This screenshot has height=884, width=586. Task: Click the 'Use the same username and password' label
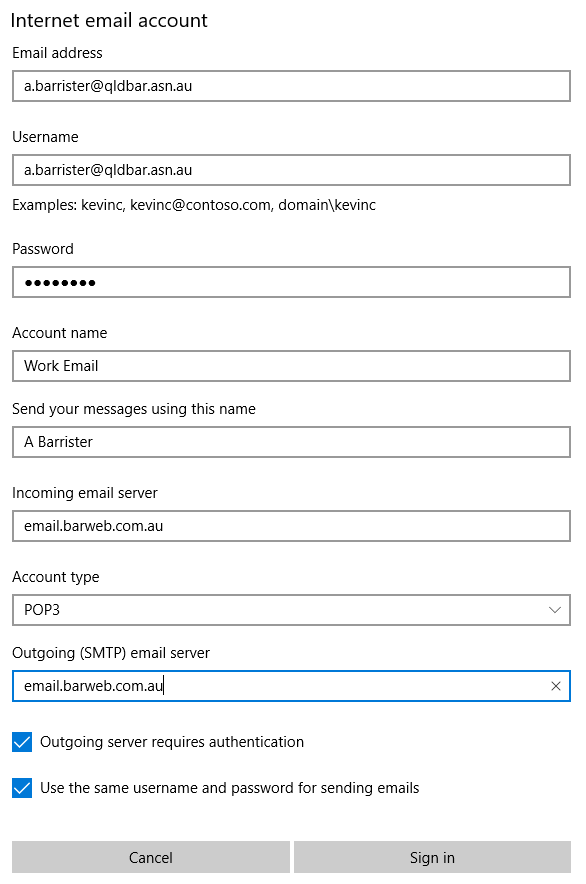tap(230, 788)
